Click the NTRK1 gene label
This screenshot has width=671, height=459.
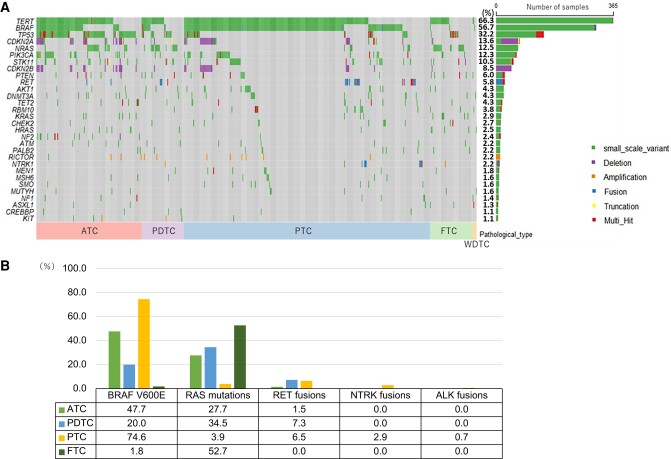coord(23,164)
